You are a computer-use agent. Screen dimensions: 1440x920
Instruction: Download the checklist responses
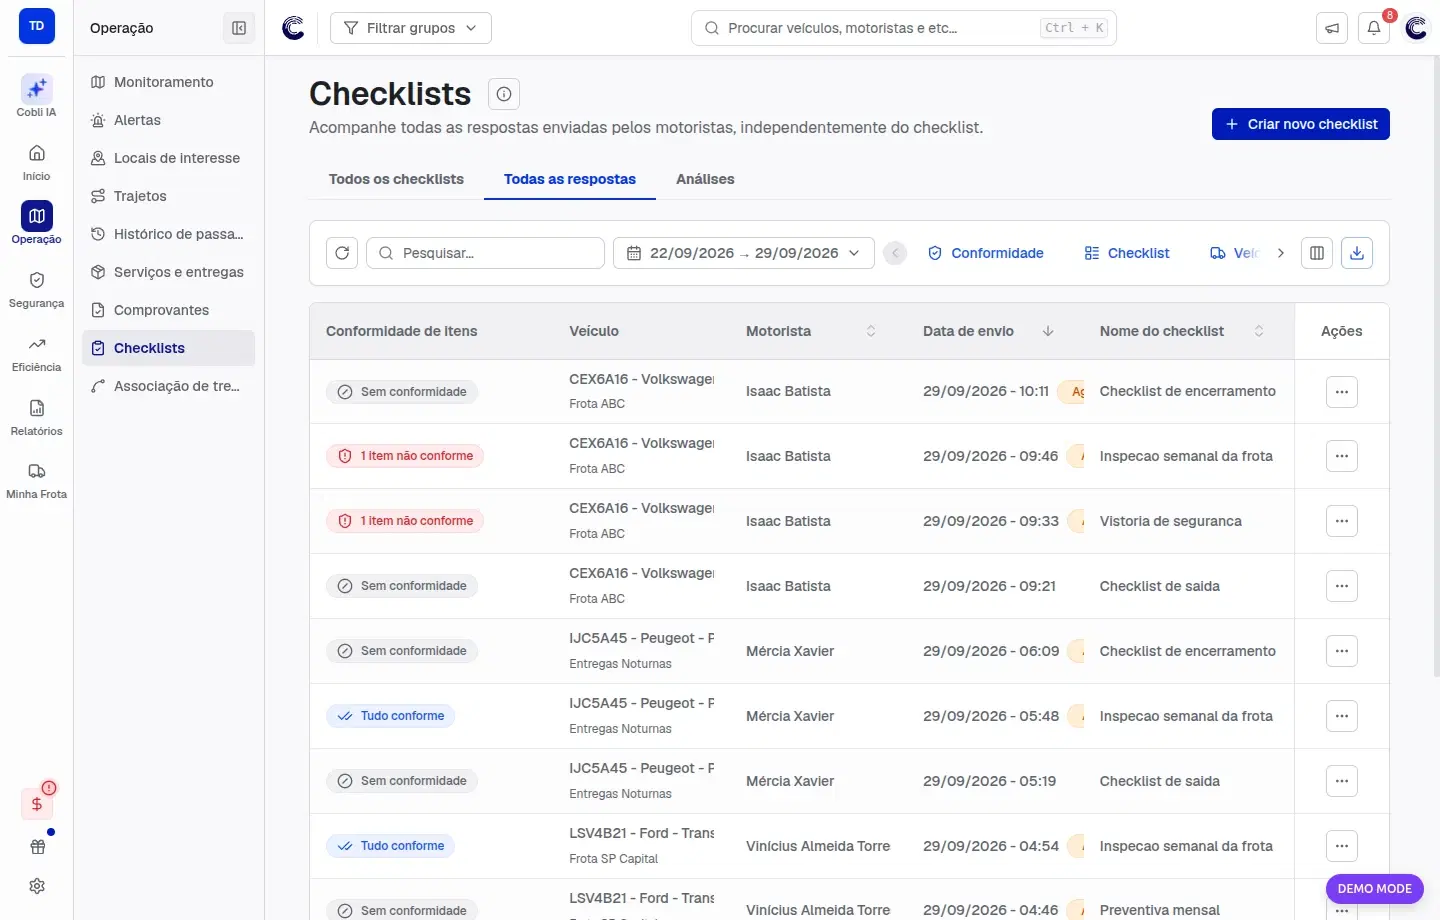click(1357, 253)
